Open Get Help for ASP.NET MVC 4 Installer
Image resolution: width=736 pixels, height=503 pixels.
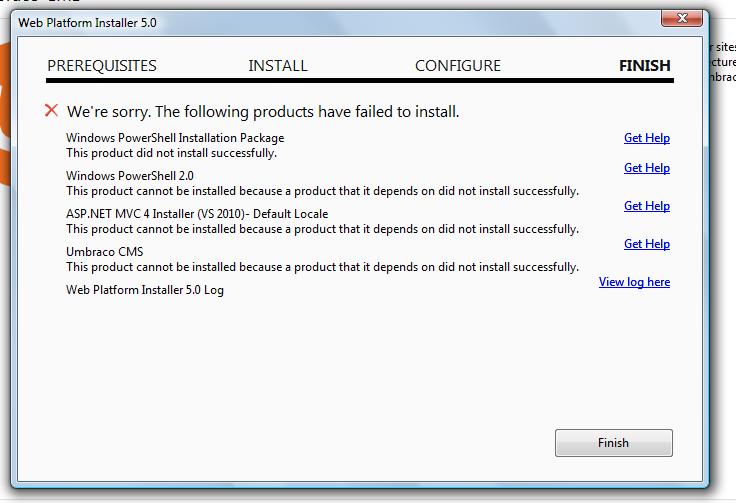(x=646, y=206)
